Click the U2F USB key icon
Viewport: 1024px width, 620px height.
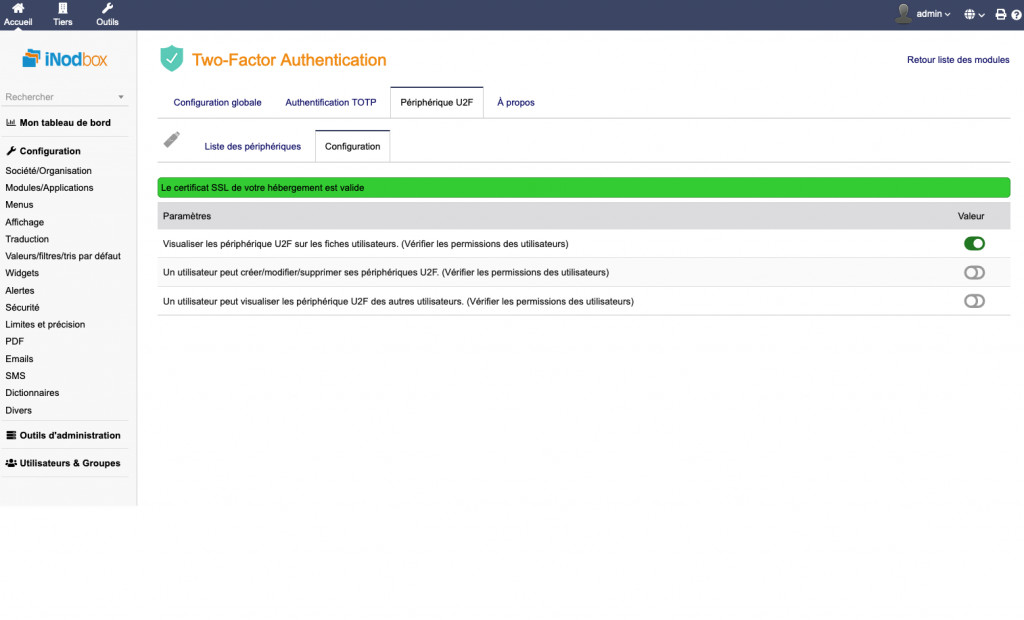[172, 140]
